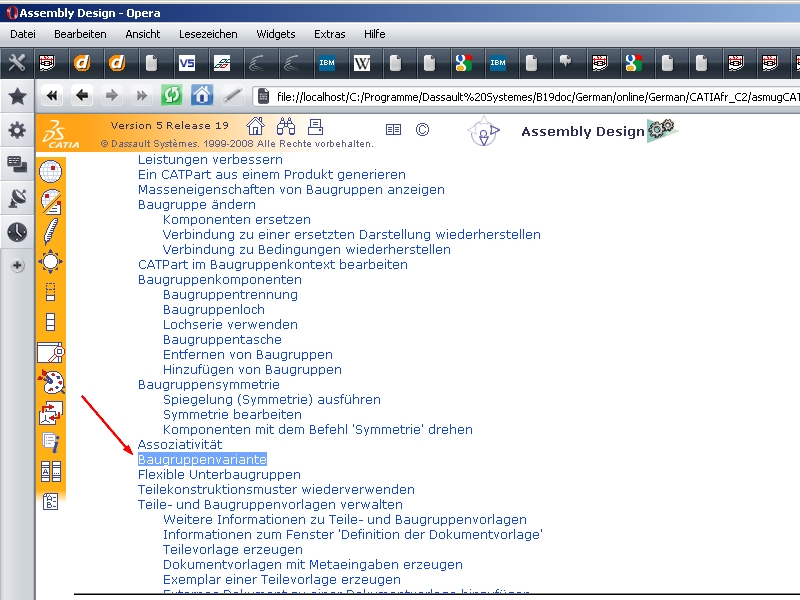
Task: Open Entfernen von Baugruppen link
Action: 247,355
